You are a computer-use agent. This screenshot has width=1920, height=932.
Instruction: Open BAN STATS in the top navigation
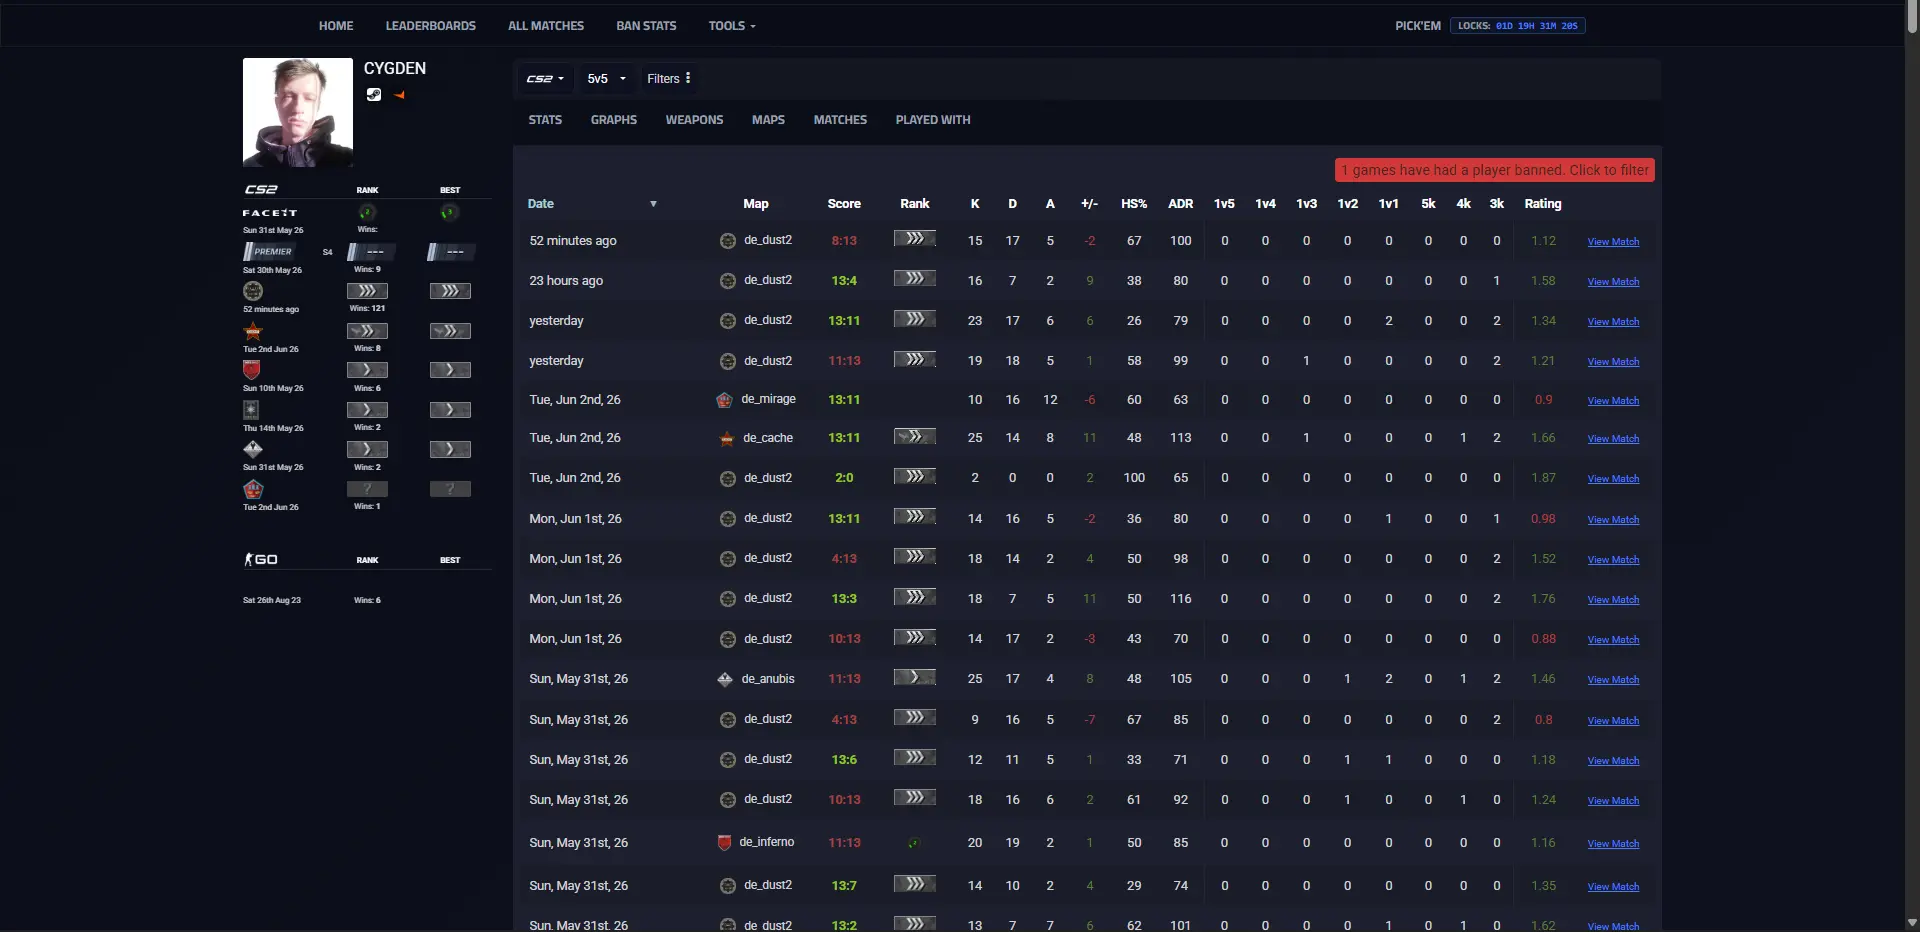(x=646, y=26)
